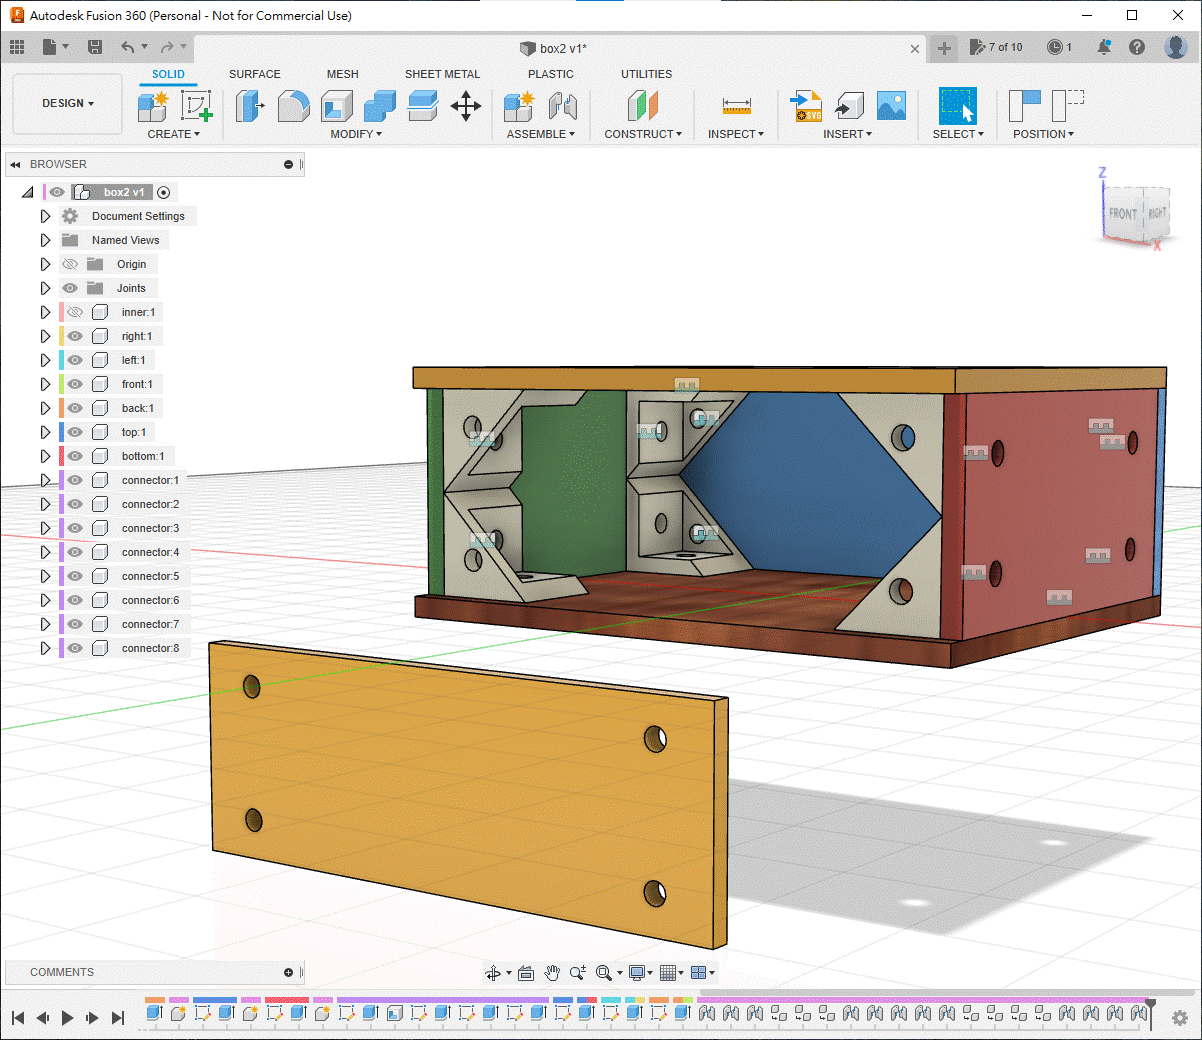Click the Create Sketch icon
Image resolution: width=1202 pixels, height=1040 pixels.
tap(196, 106)
